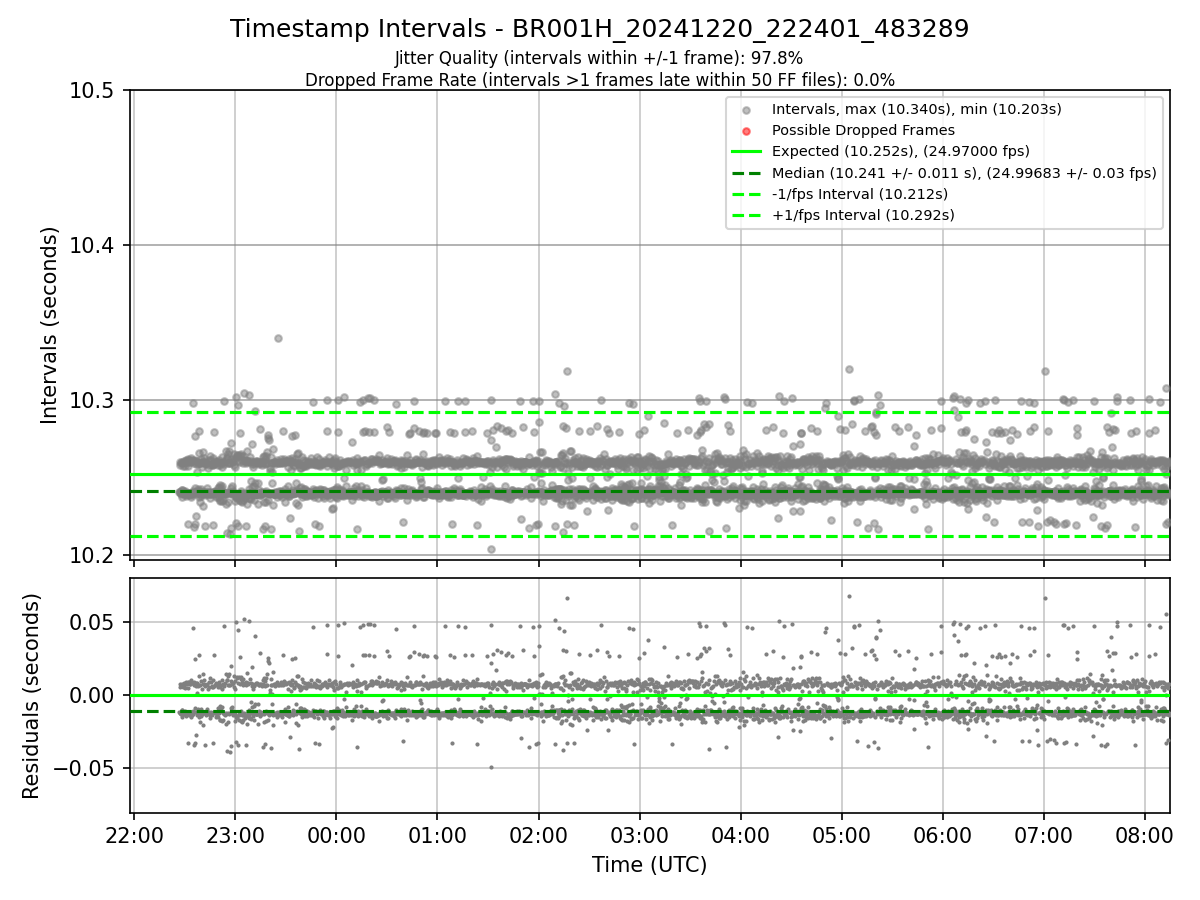This screenshot has width=1200, height=900.
Task: Click the 'Time (UTC)' x-axis label
Action: (649, 864)
